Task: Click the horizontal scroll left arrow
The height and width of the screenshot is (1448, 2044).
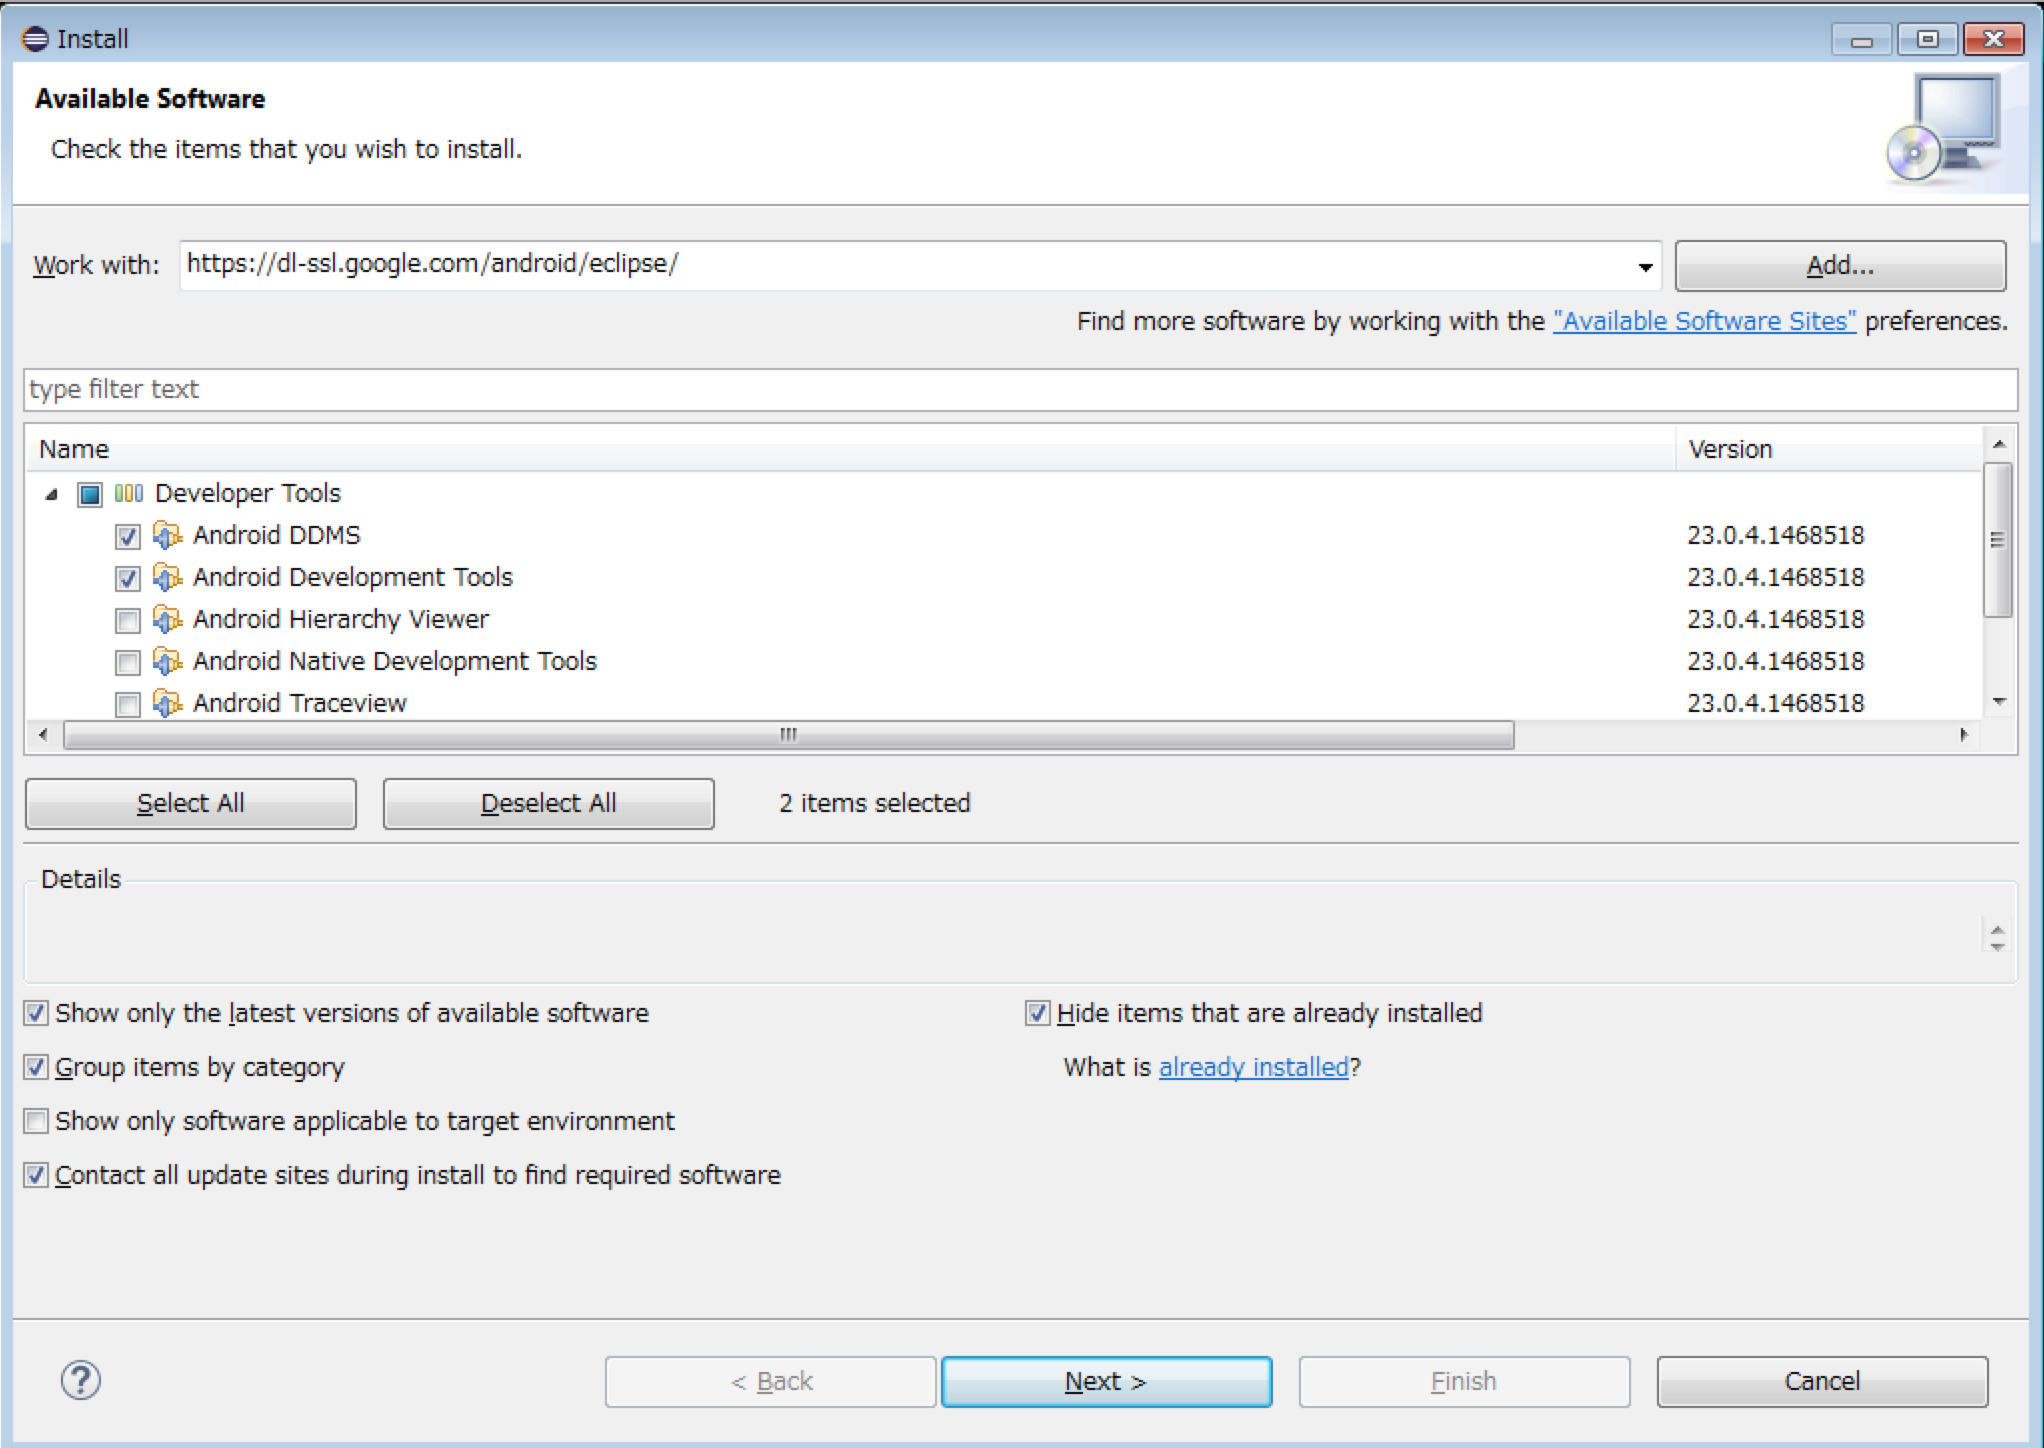Action: 43,735
